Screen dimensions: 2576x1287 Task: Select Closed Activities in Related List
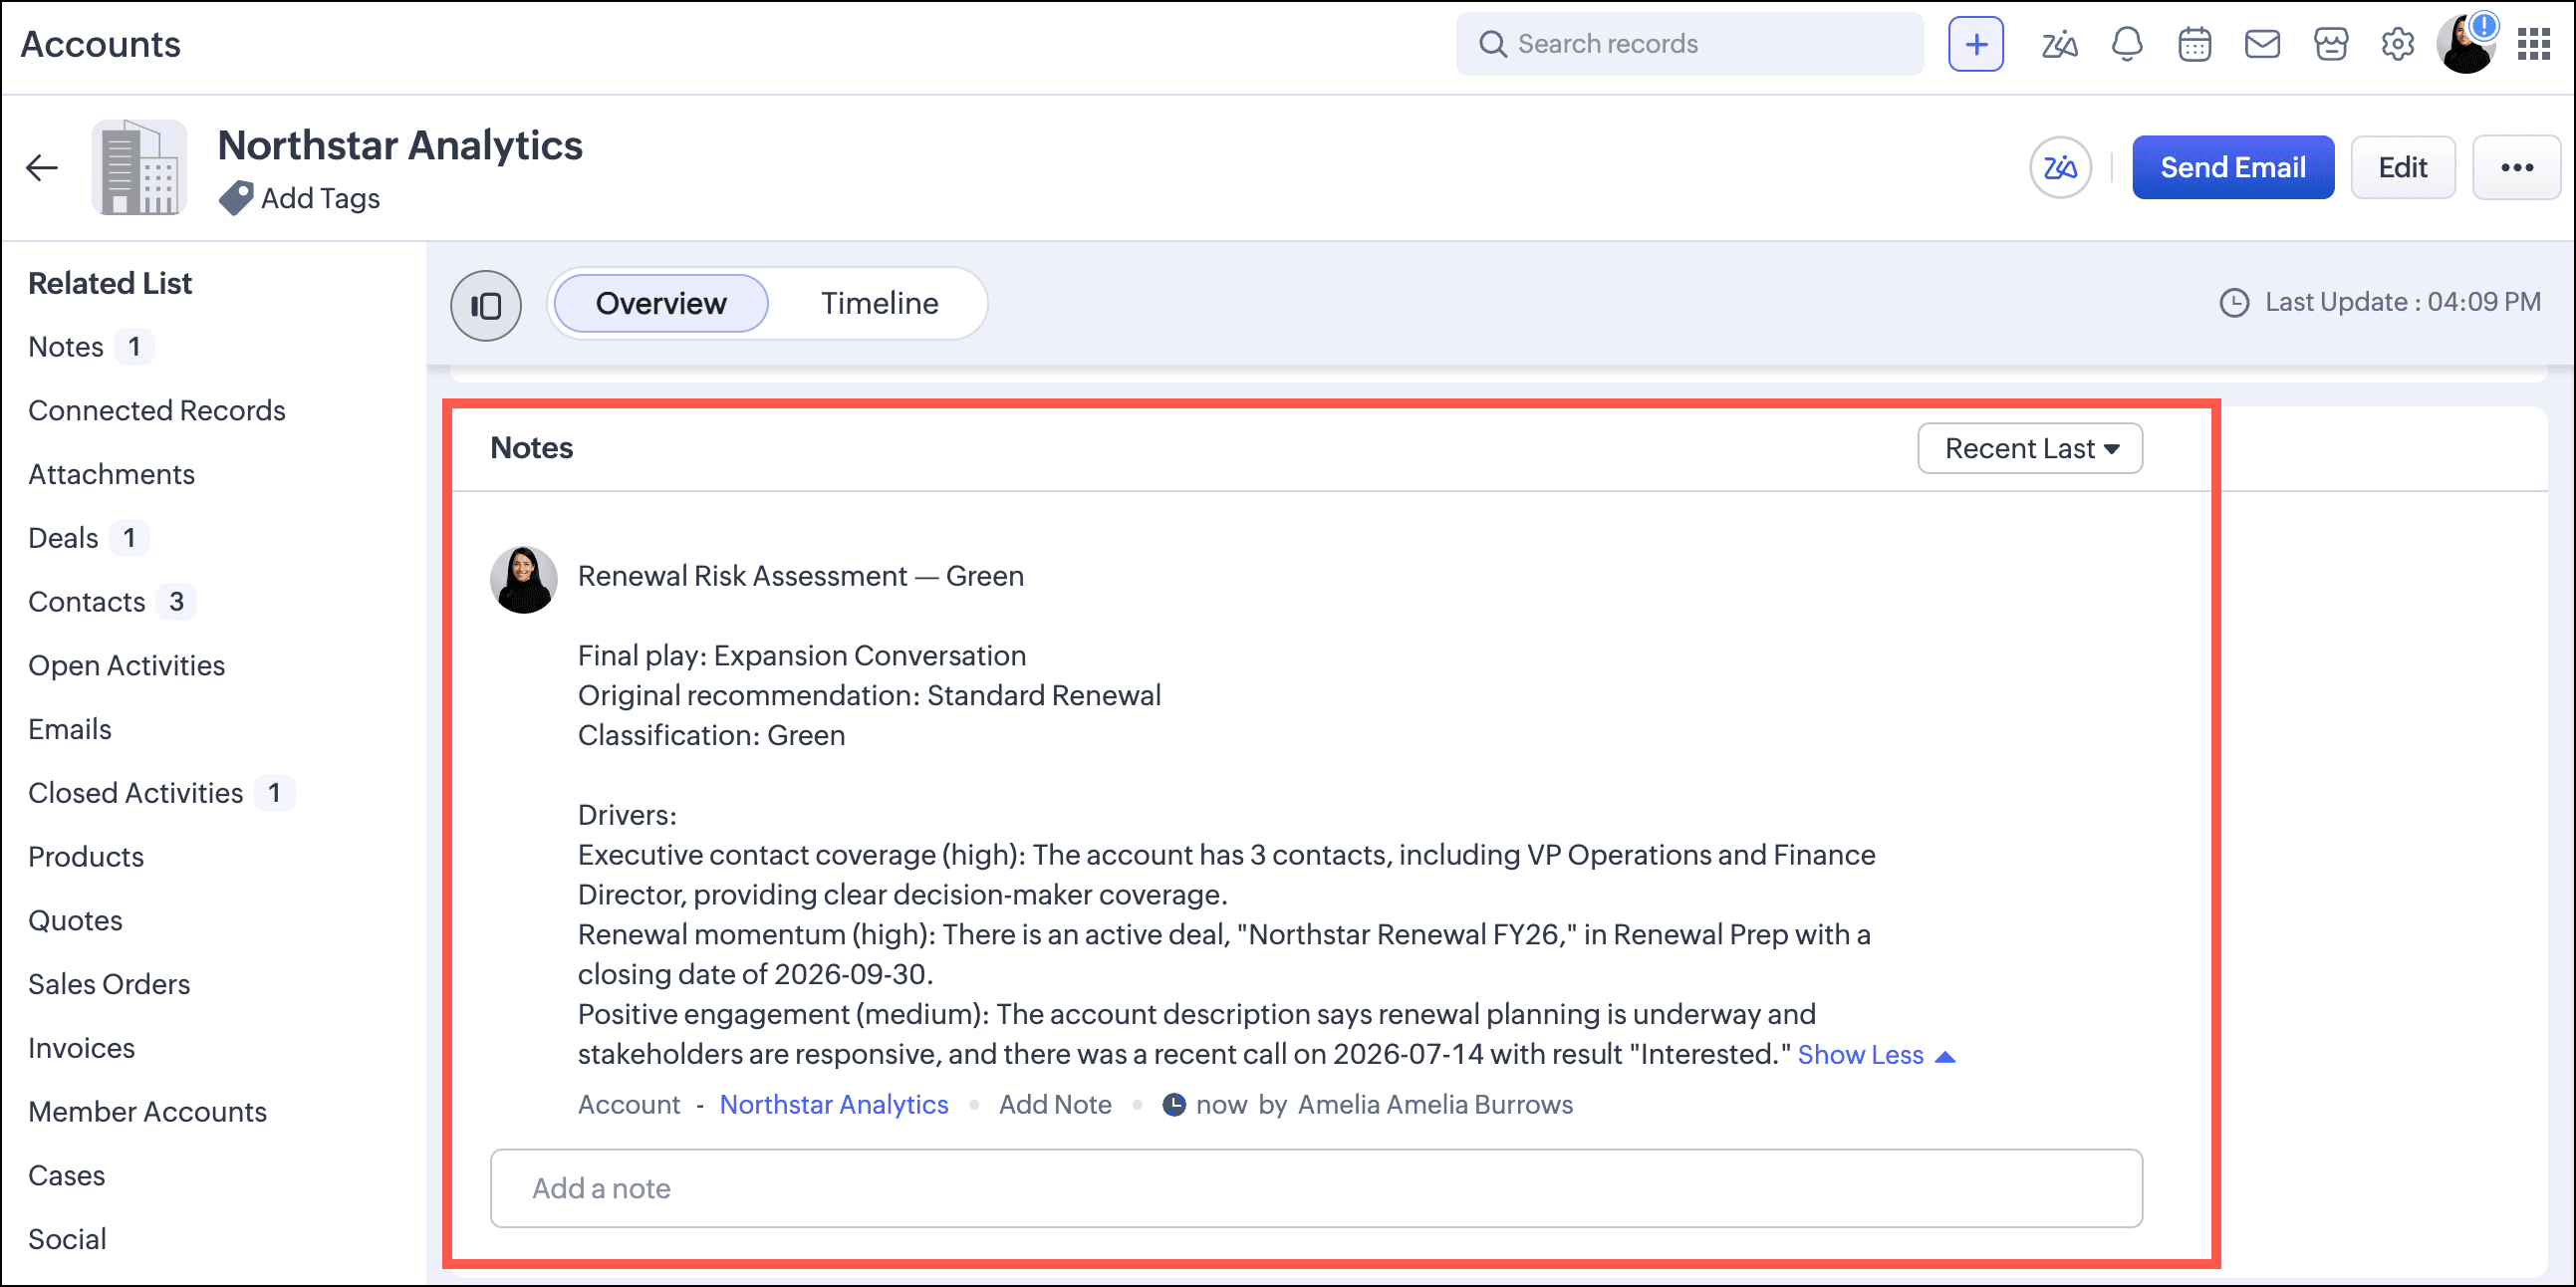135,793
